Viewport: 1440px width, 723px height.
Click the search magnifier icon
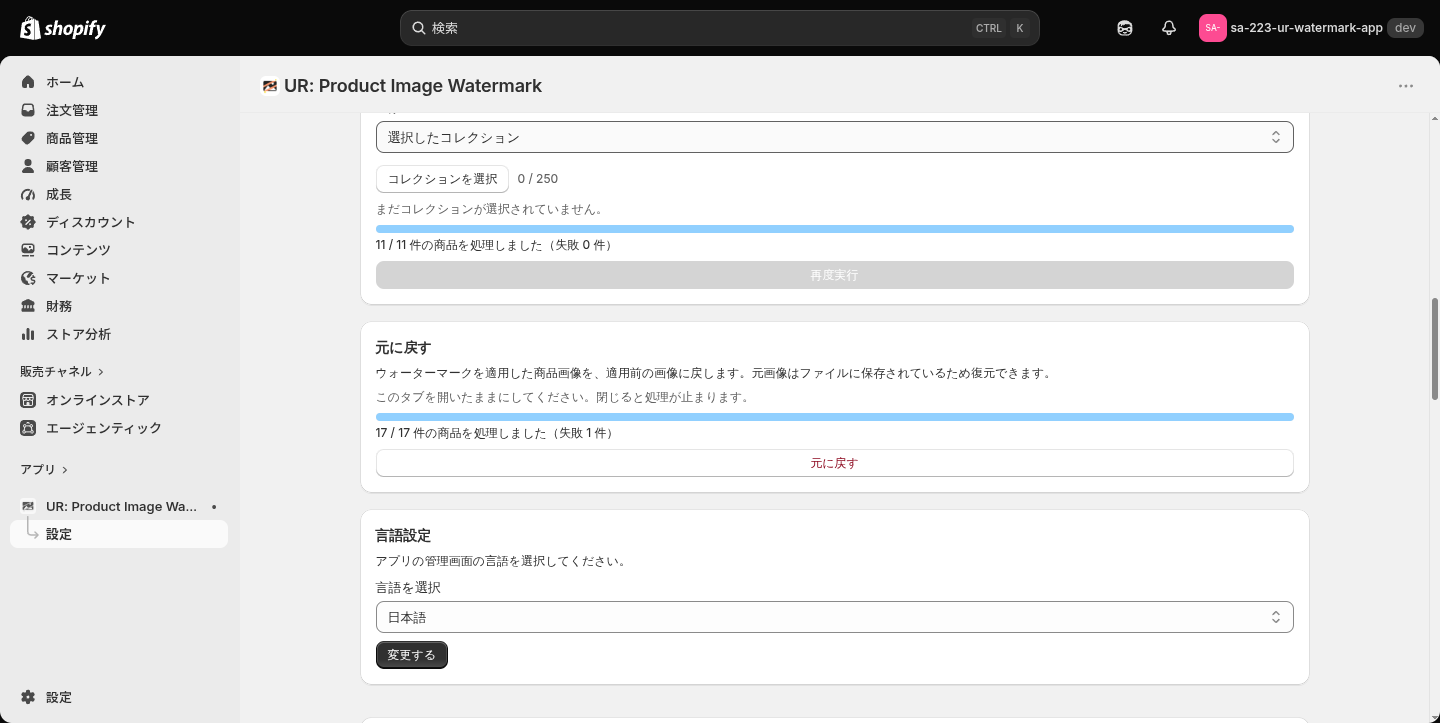tap(419, 28)
